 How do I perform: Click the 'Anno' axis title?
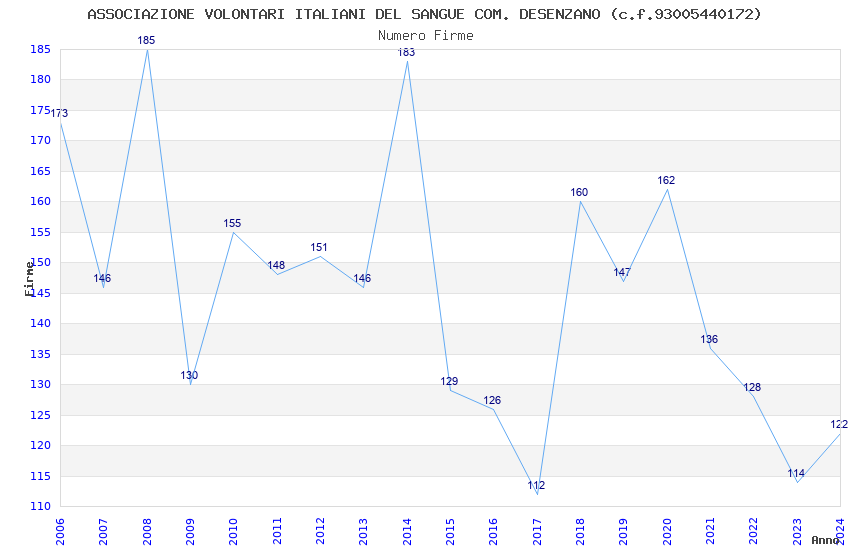825,540
